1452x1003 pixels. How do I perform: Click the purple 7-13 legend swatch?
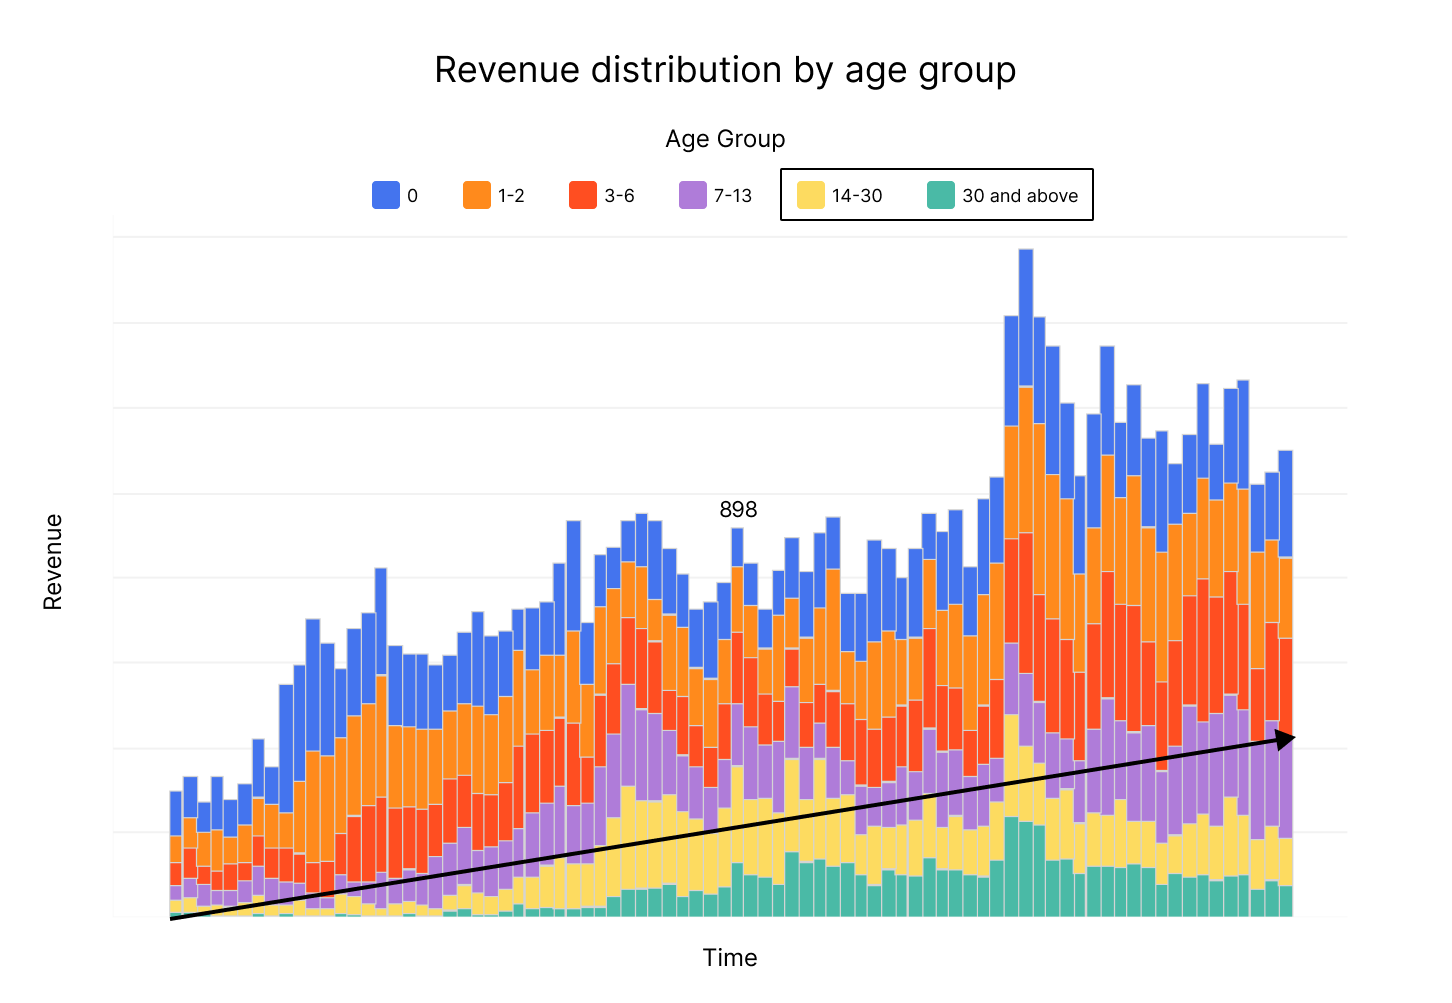point(693,195)
